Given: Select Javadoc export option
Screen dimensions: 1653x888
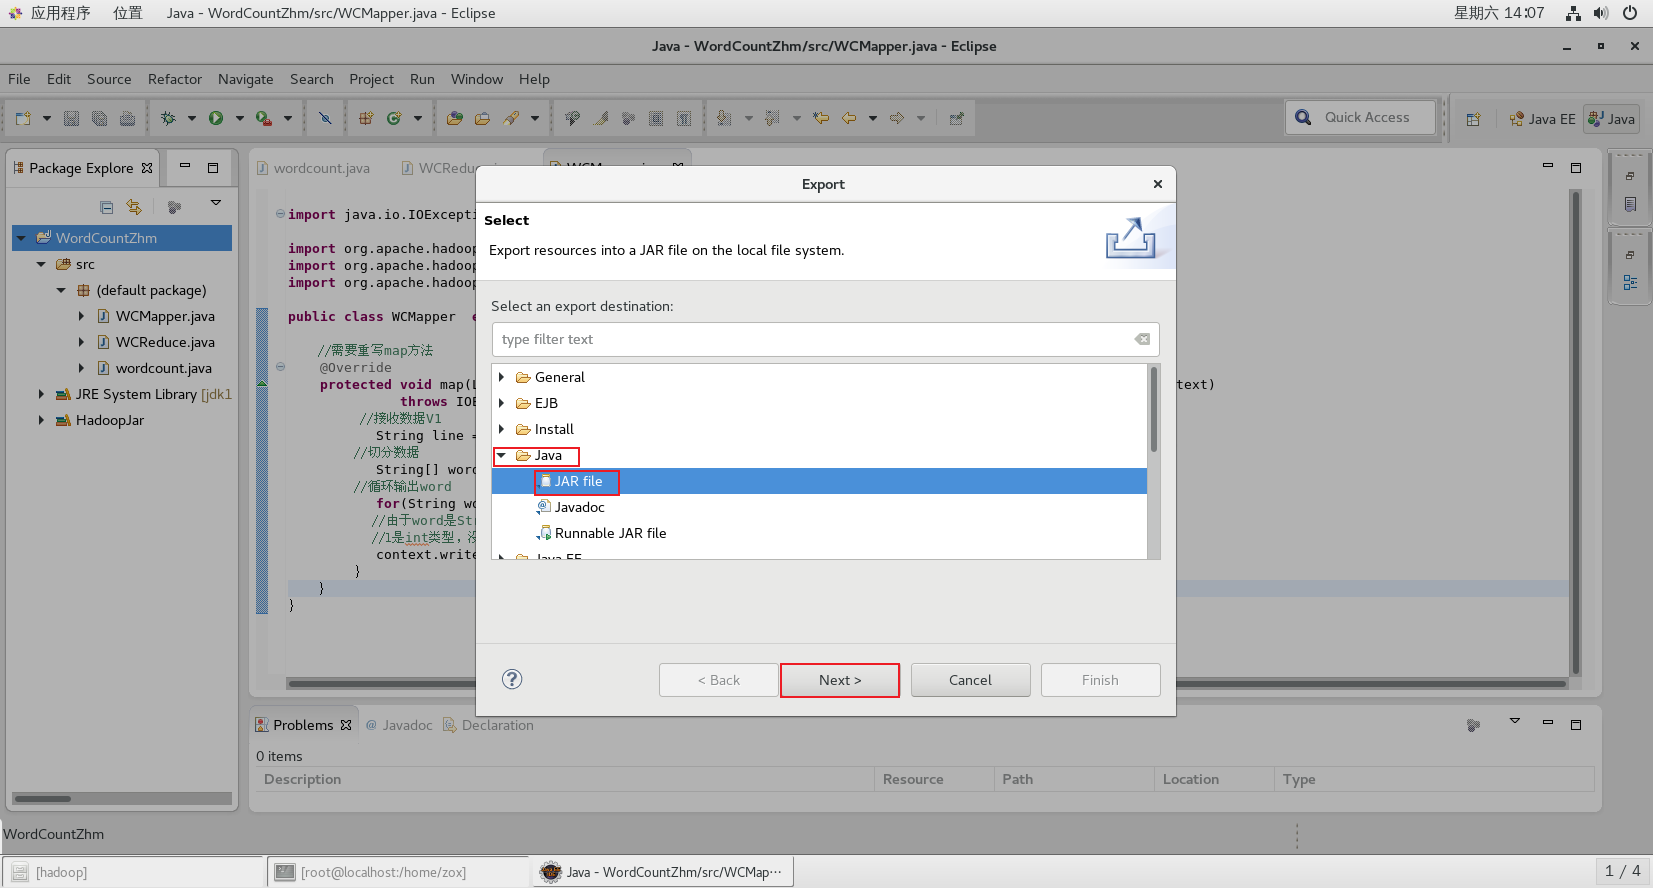Looking at the screenshot, I should click(x=570, y=507).
